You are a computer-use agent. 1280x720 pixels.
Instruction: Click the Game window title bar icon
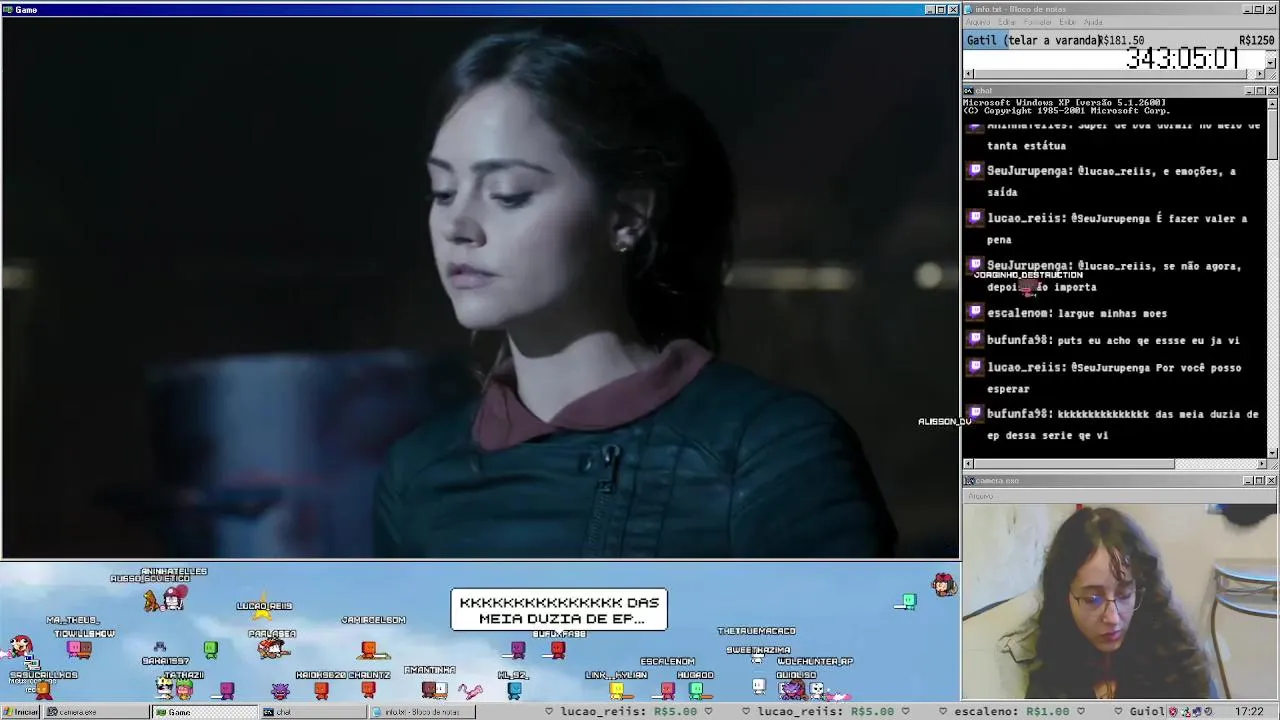pos(8,9)
